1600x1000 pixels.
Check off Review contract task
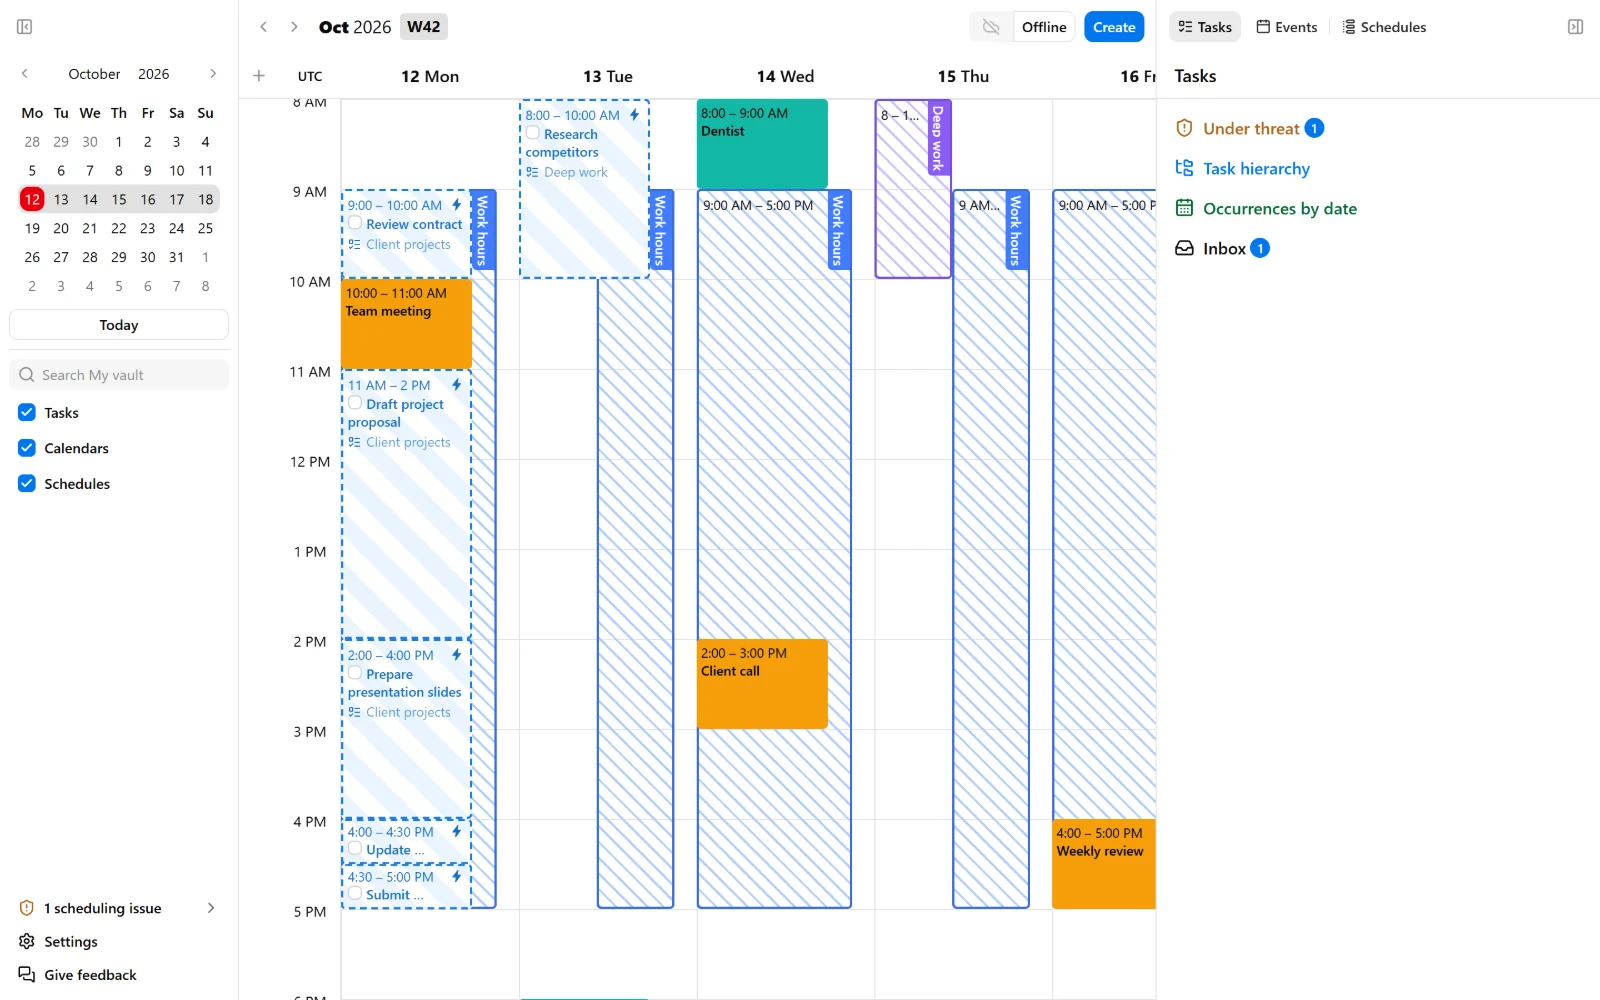point(355,223)
